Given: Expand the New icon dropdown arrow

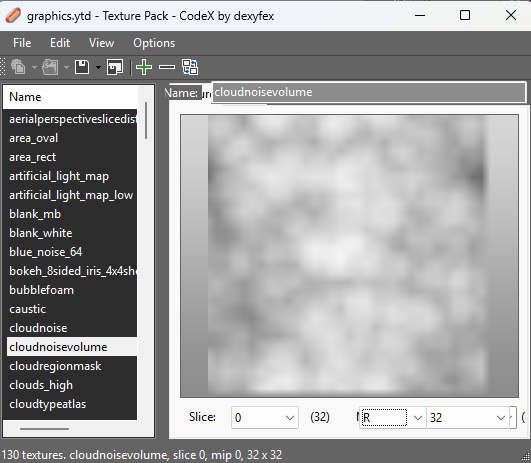Looking at the screenshot, I should (x=34, y=67).
